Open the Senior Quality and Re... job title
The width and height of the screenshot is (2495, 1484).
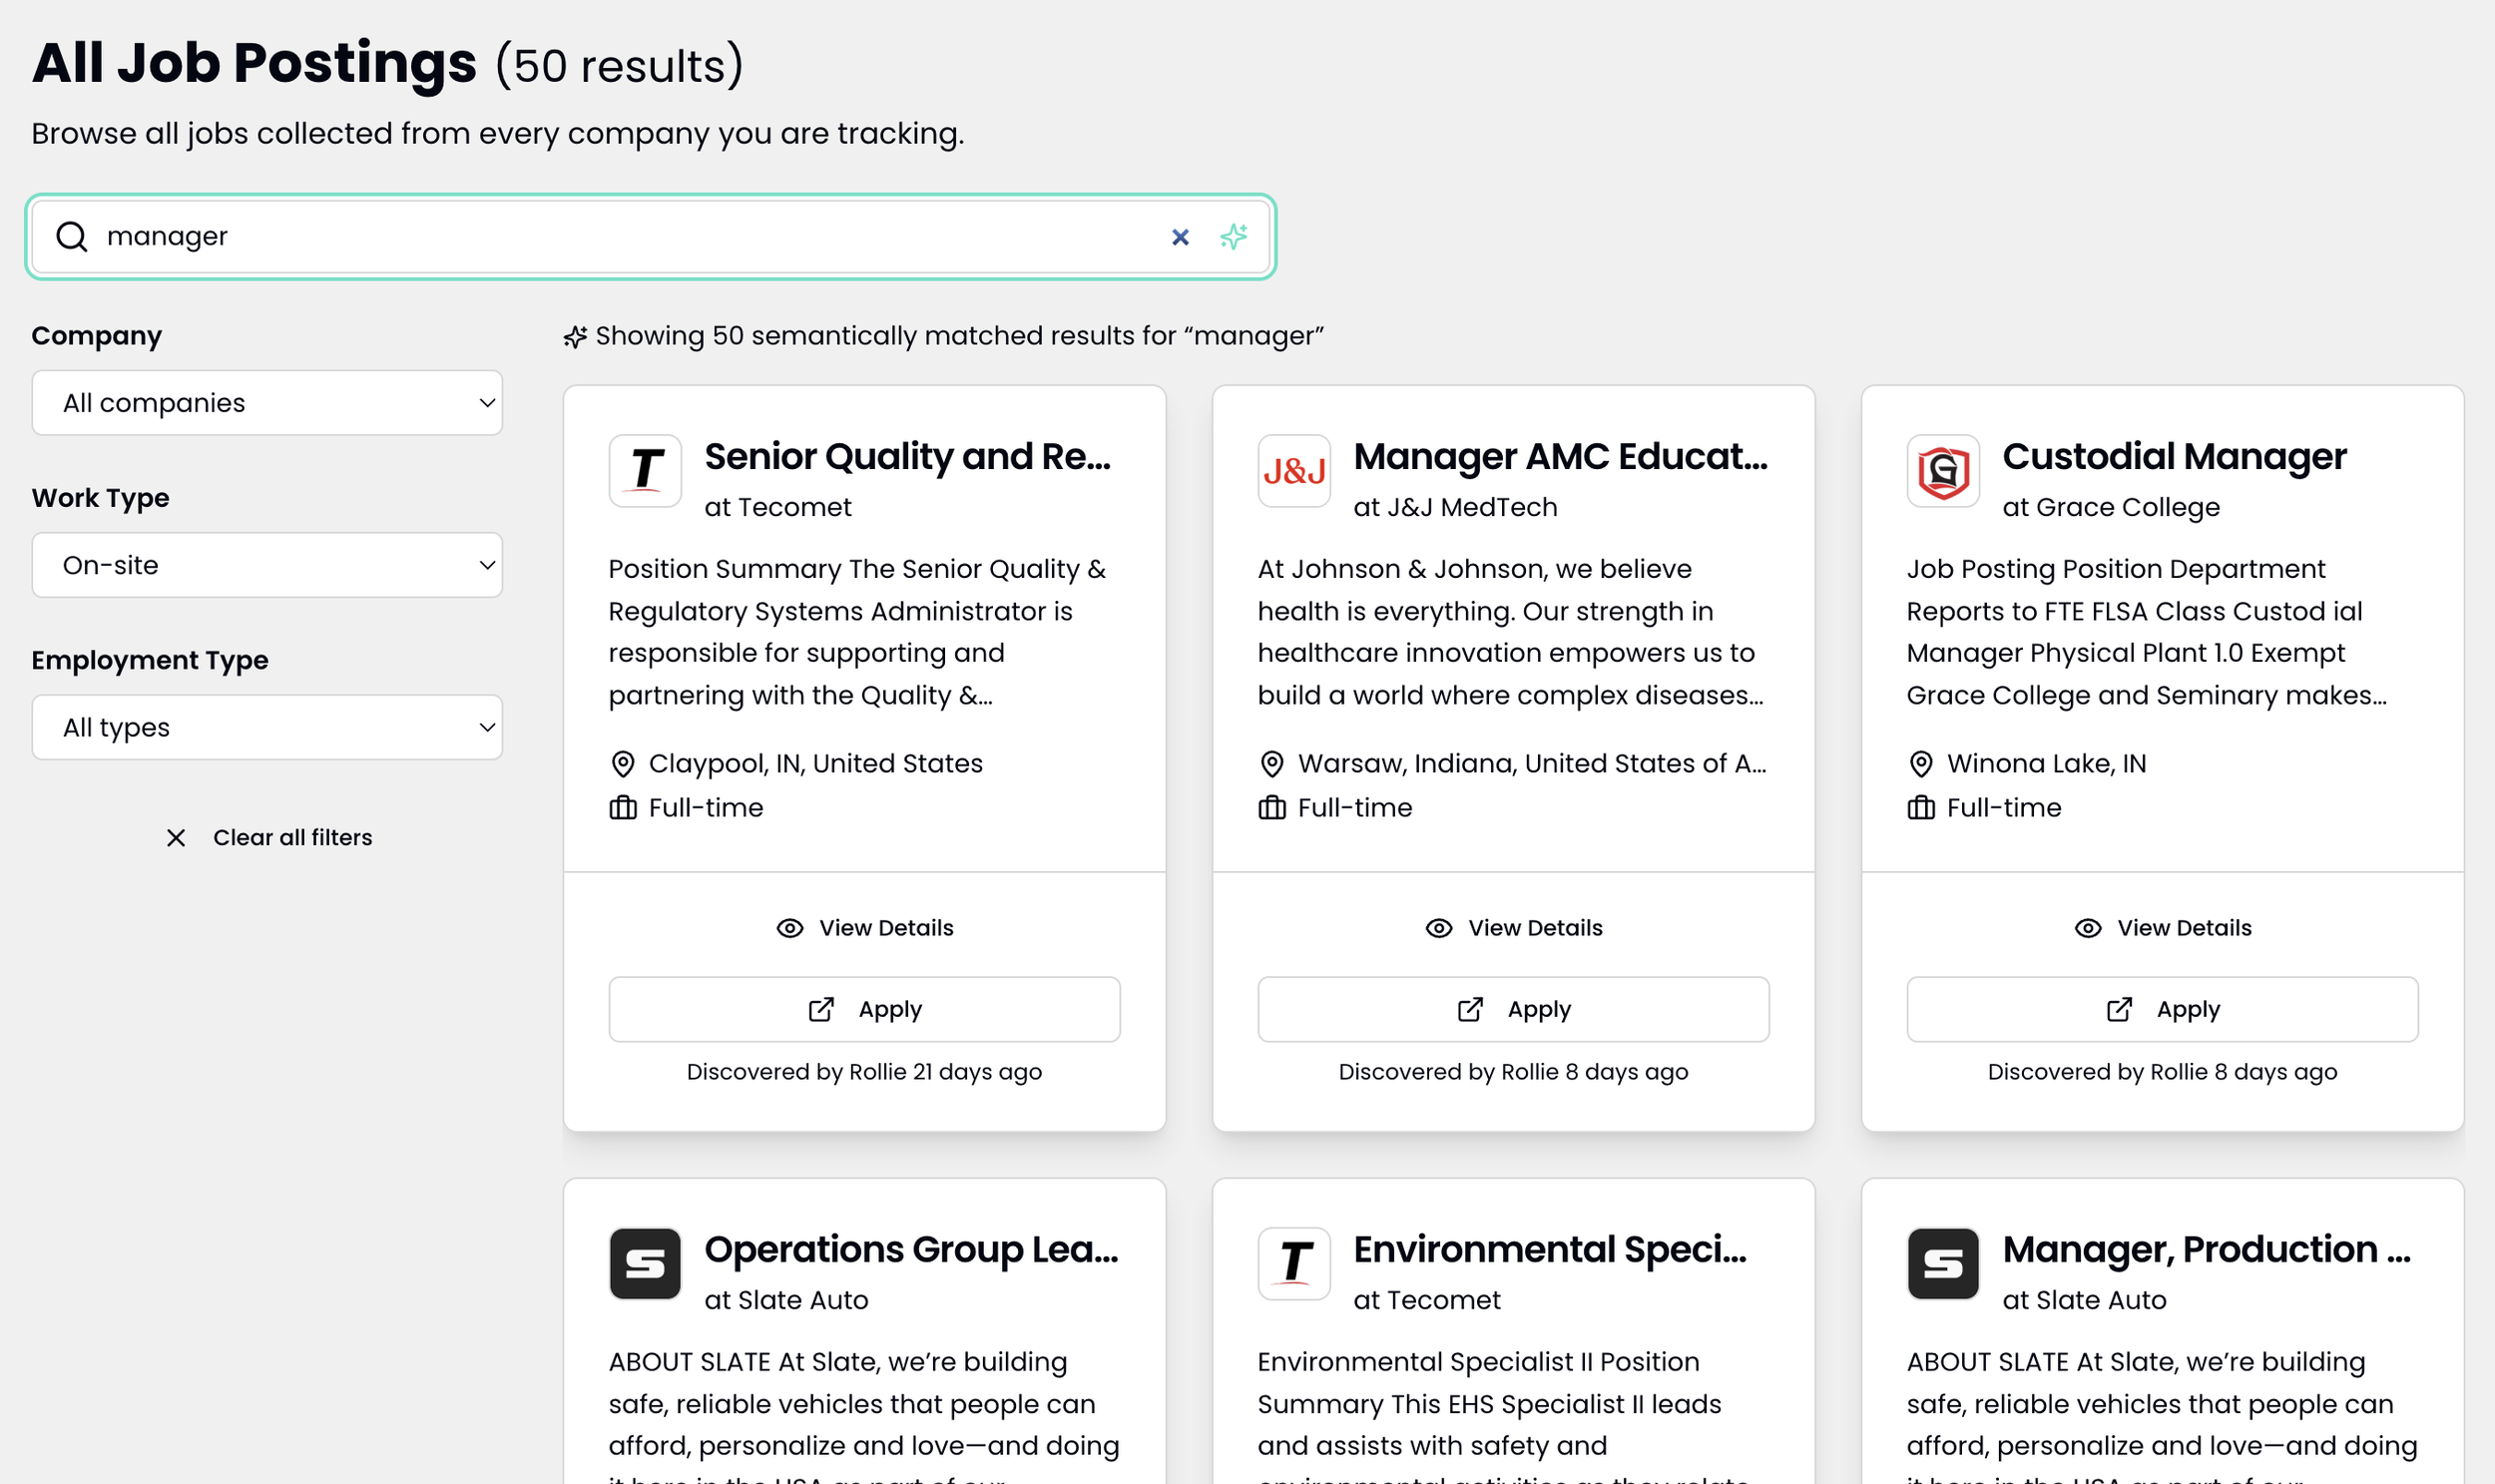(x=908, y=456)
